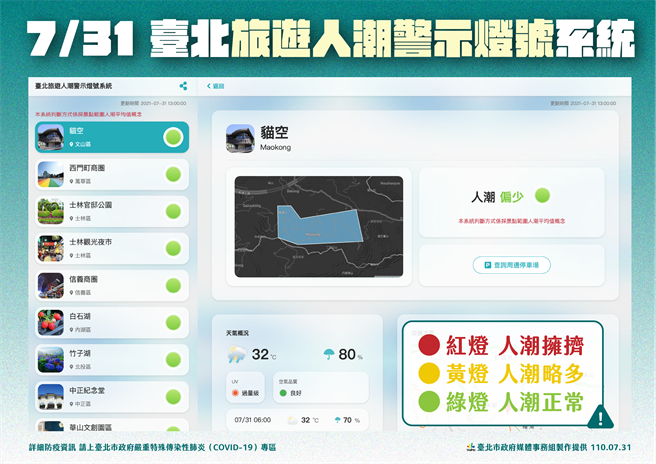Click the share icon in sidebar header
The image size is (656, 464).
183,86
